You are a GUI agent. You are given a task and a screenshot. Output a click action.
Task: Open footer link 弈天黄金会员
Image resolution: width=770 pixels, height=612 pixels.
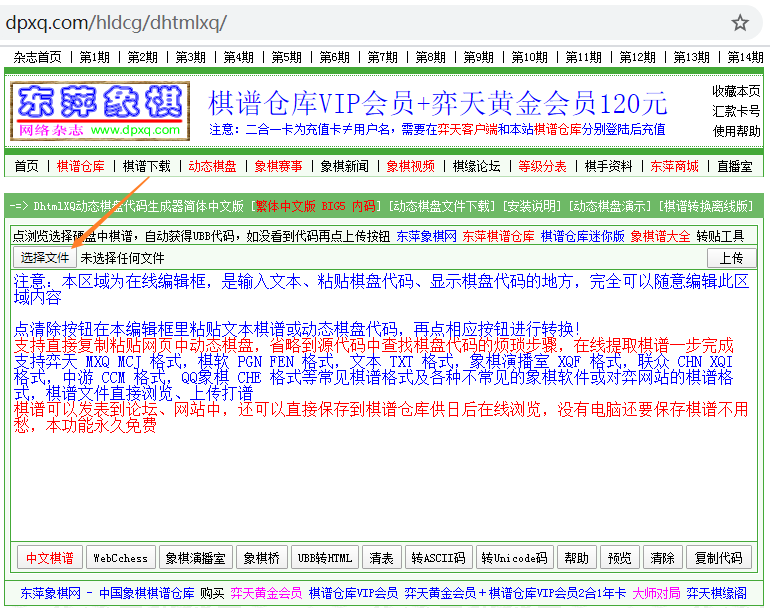point(267,594)
